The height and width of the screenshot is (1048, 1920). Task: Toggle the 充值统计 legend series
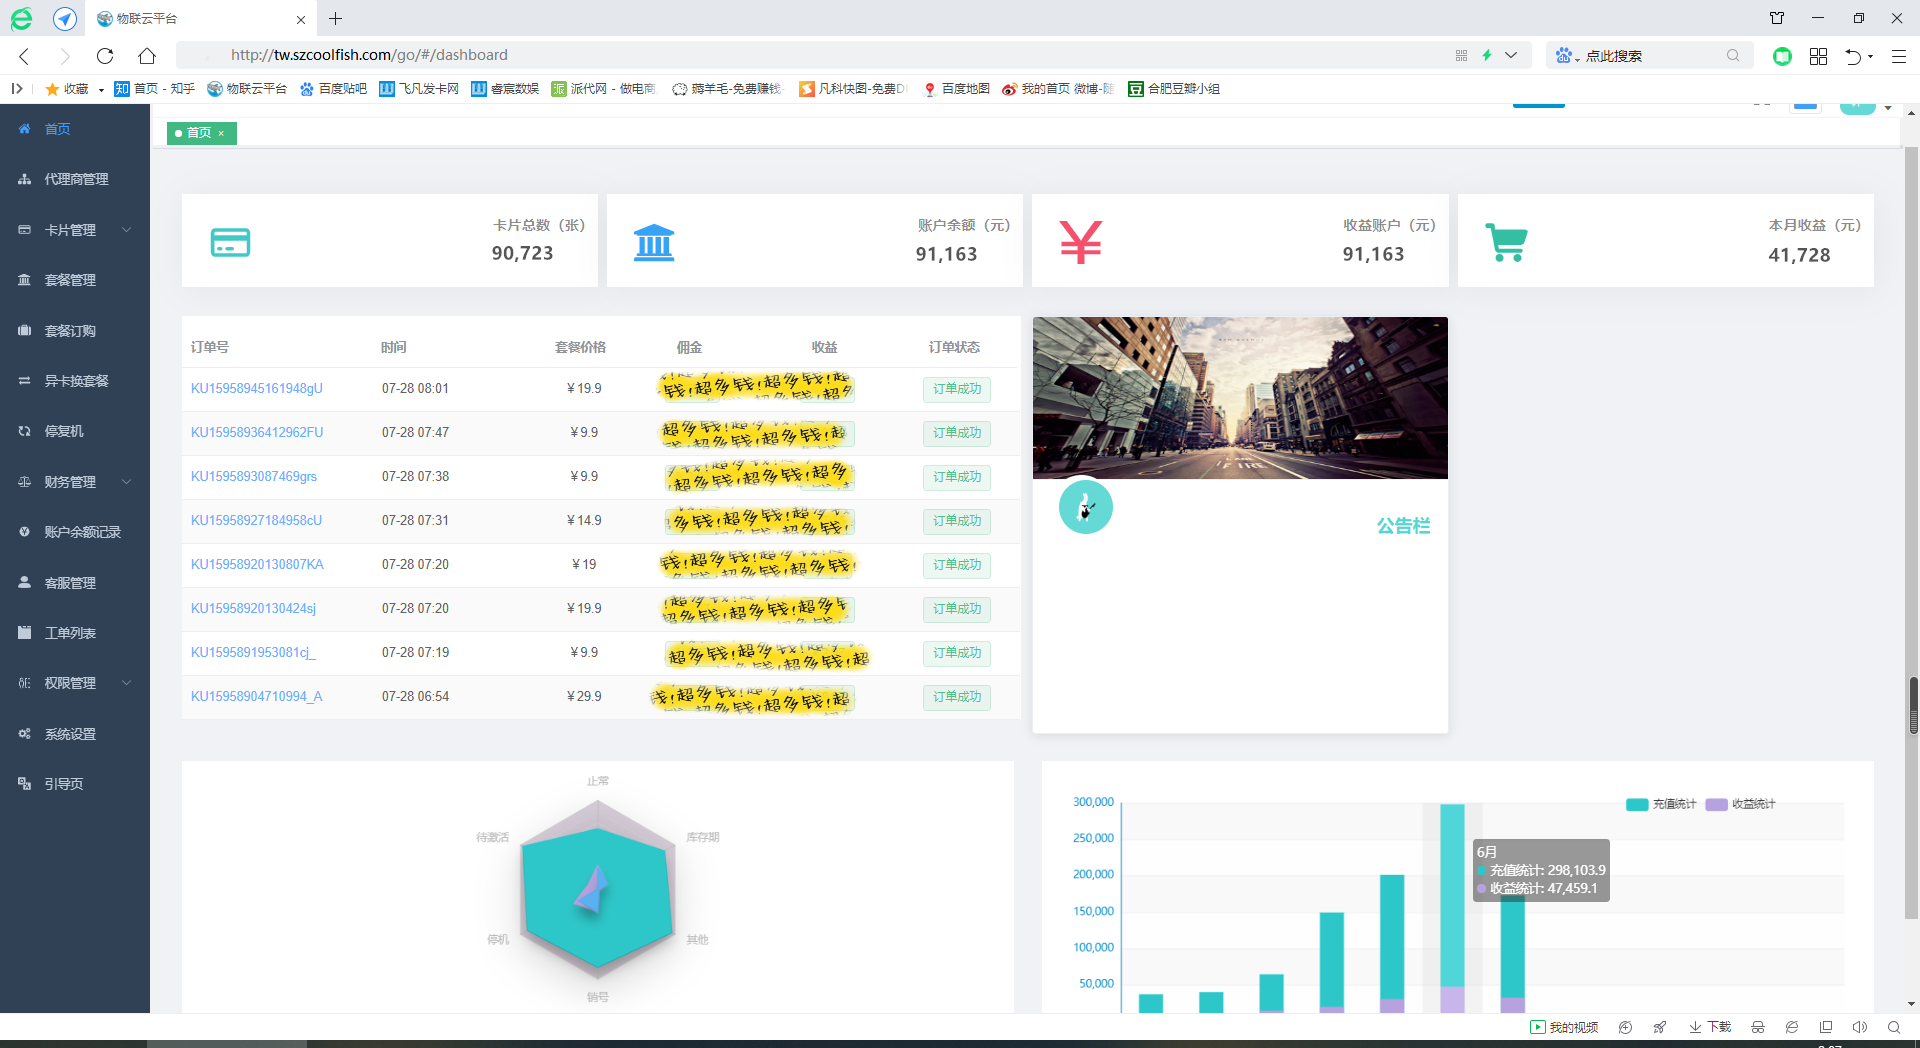(x=1661, y=804)
